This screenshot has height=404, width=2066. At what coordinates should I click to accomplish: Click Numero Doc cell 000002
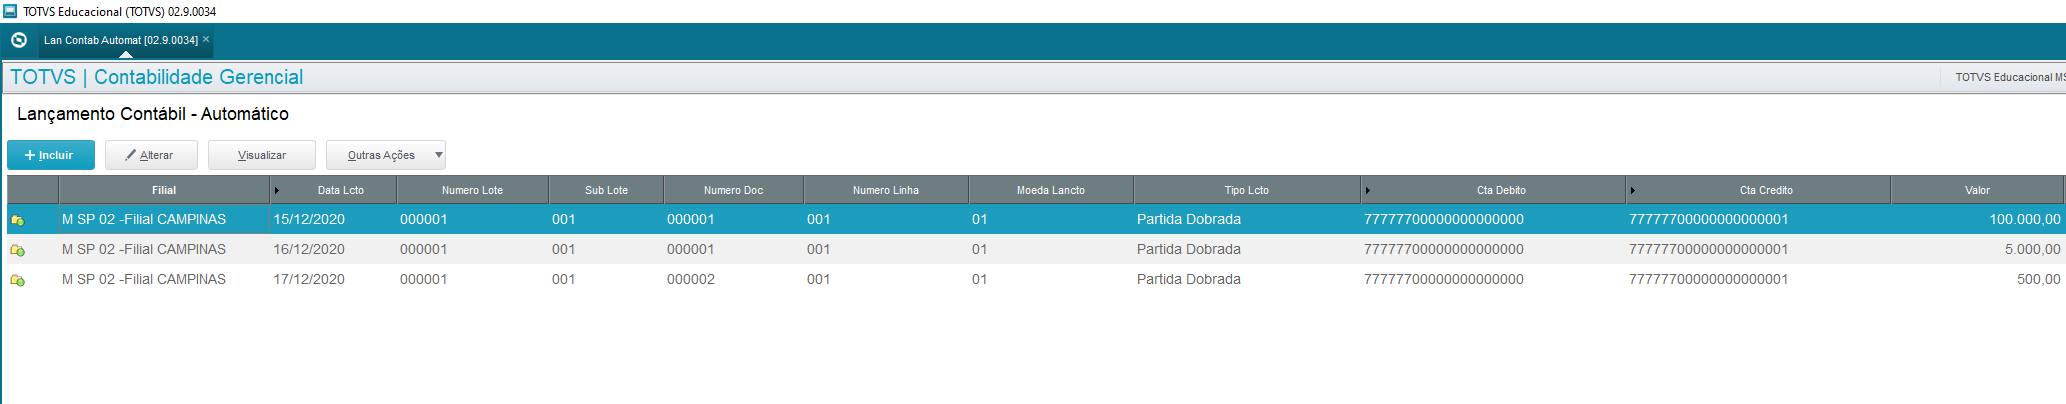(691, 279)
